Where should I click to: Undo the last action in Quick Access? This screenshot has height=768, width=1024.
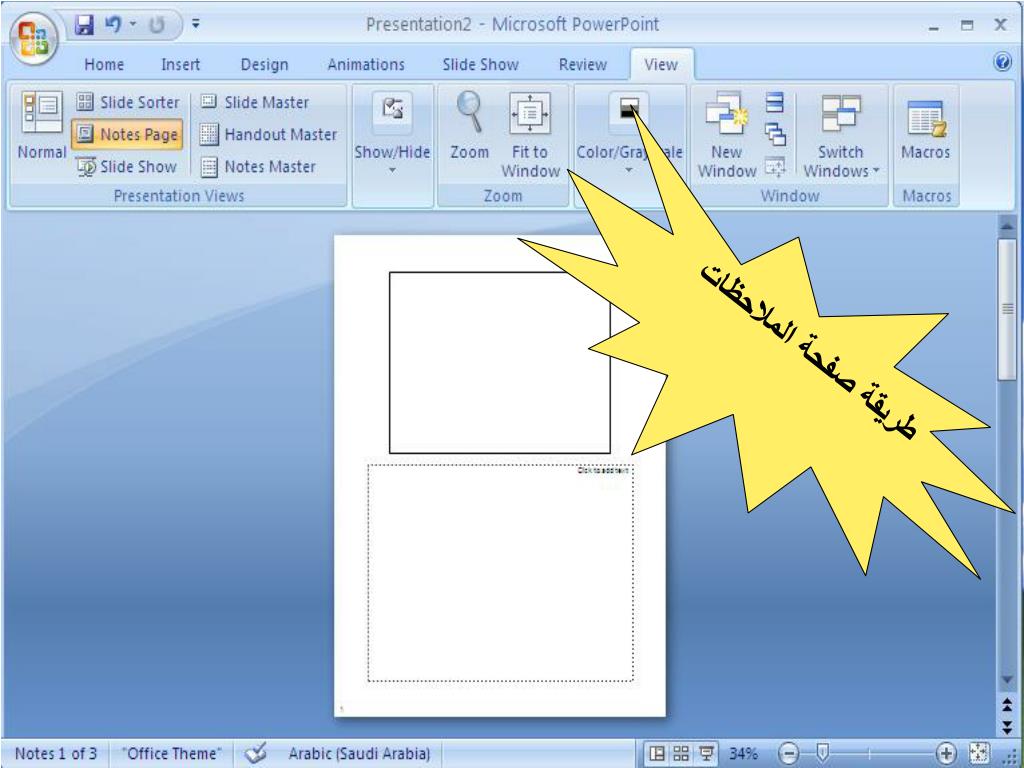coord(114,25)
